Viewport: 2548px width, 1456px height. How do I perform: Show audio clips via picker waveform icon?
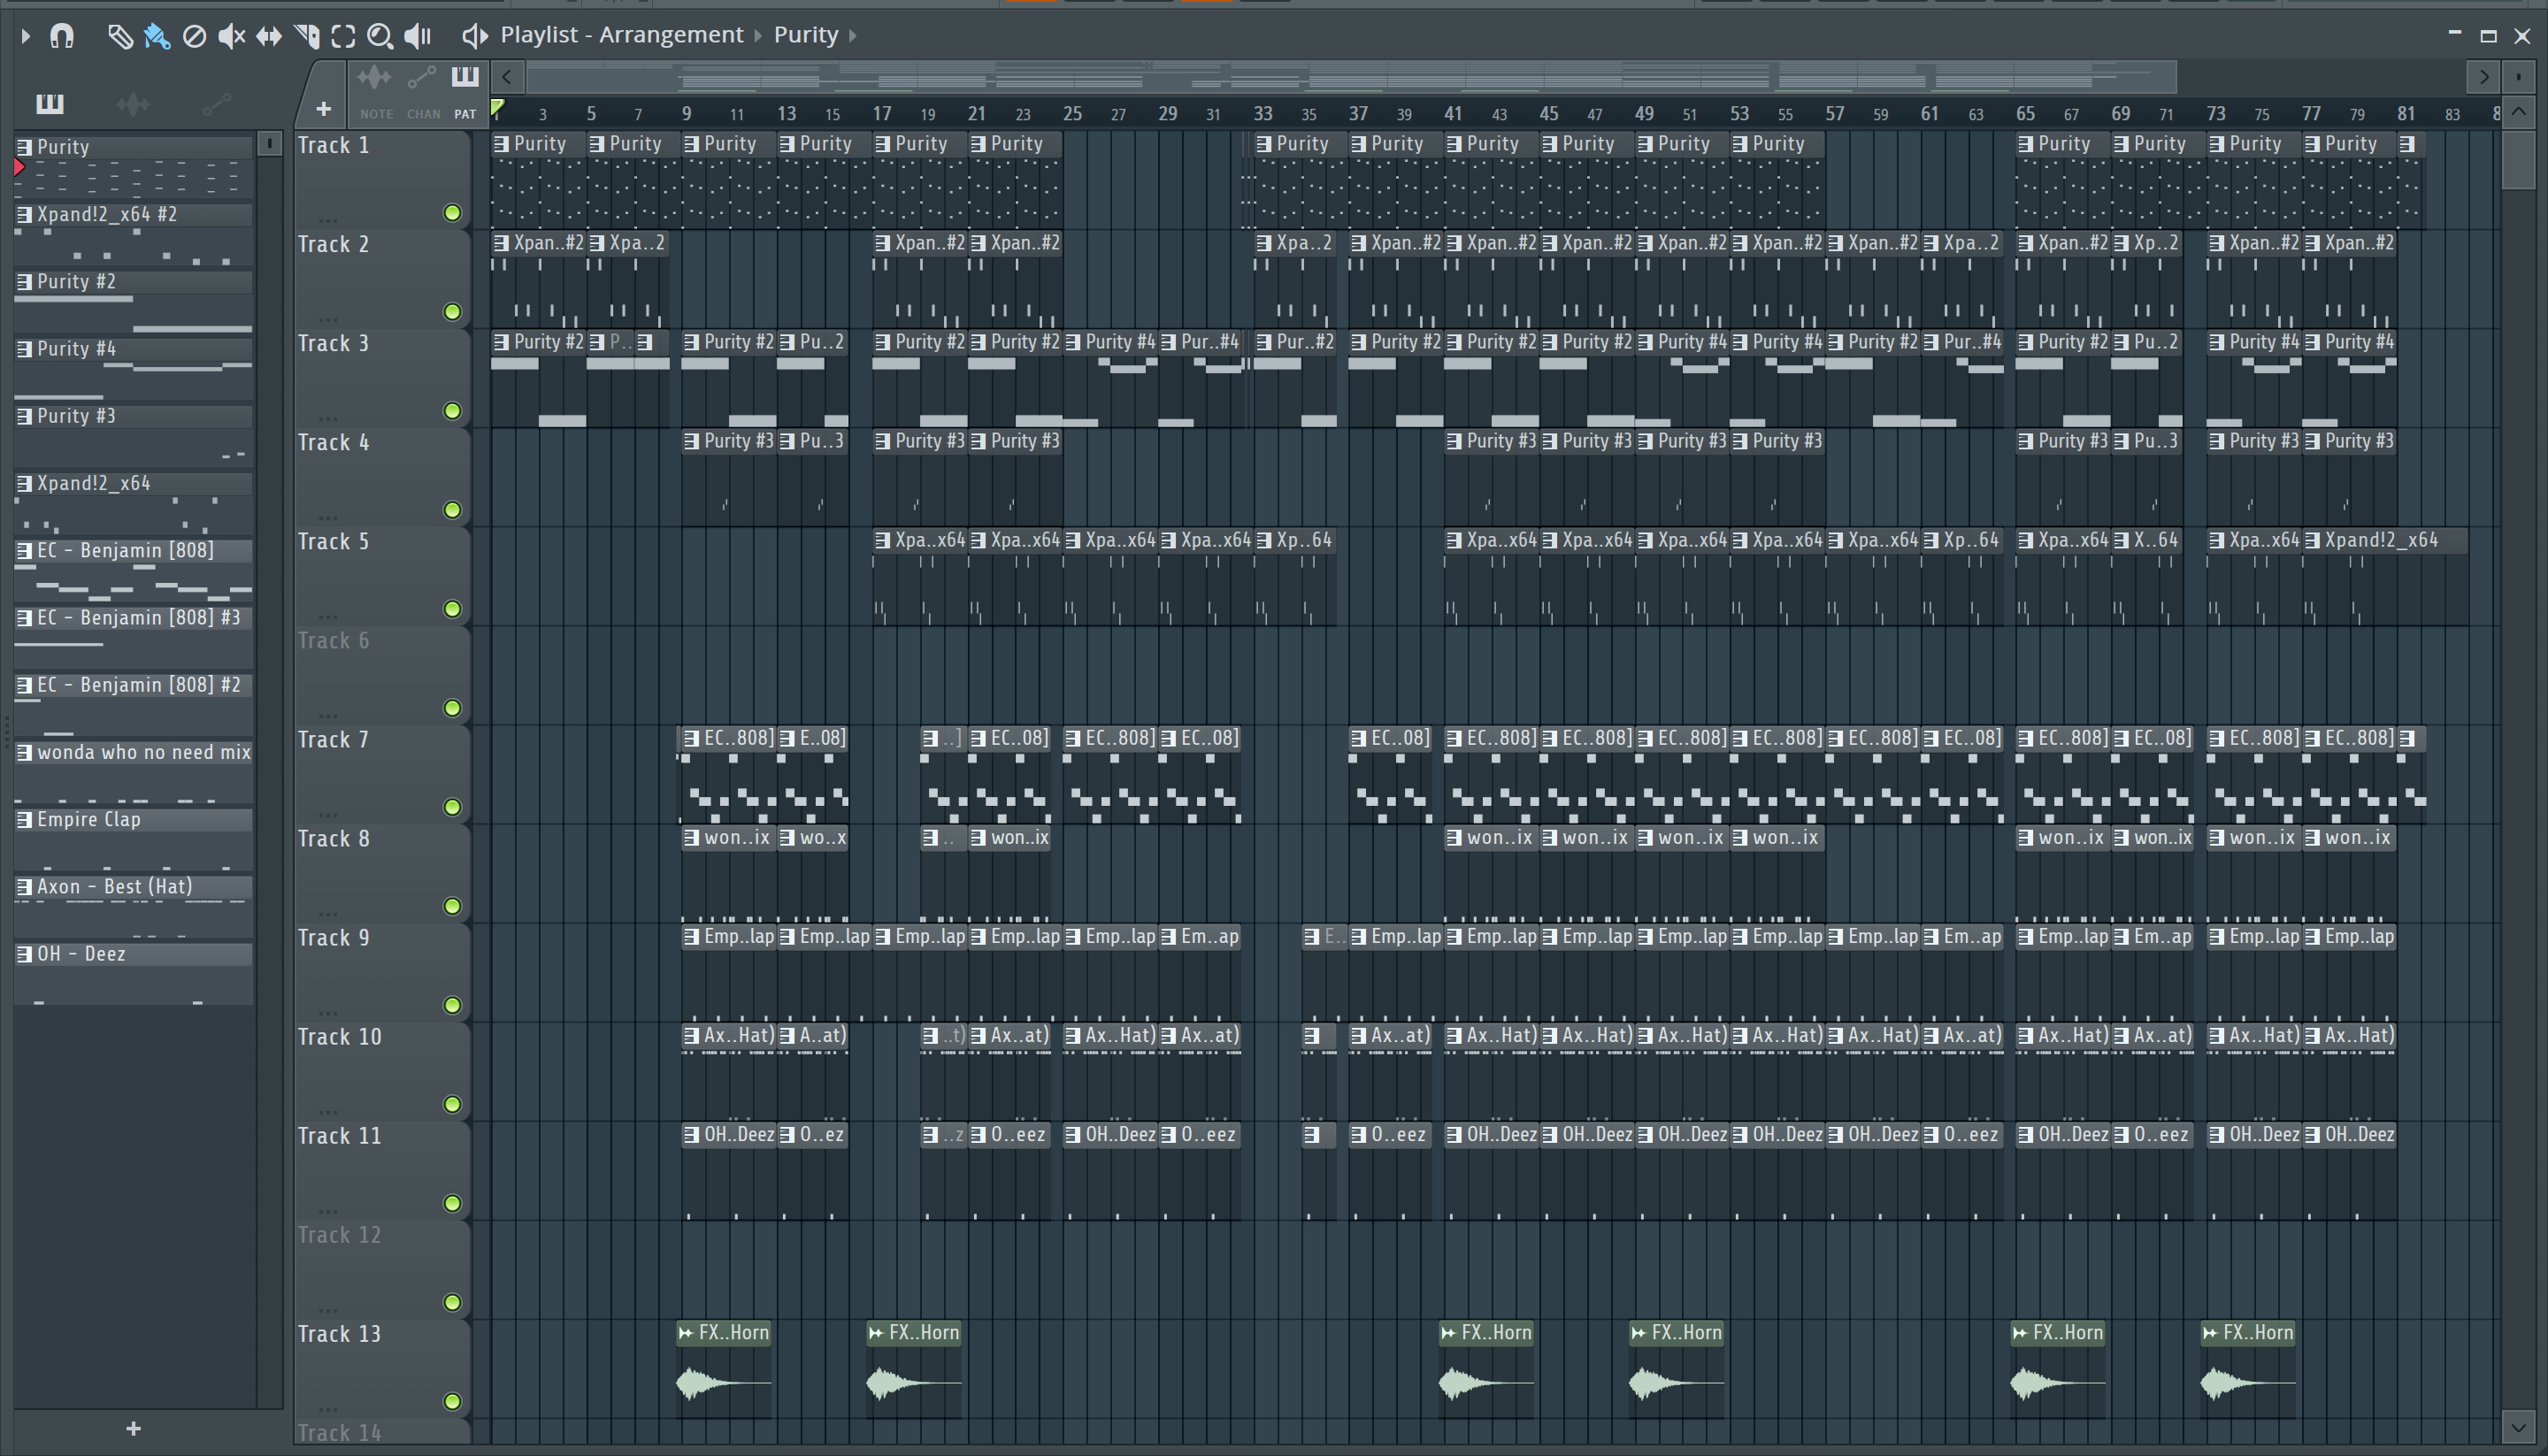pyautogui.click(x=133, y=103)
